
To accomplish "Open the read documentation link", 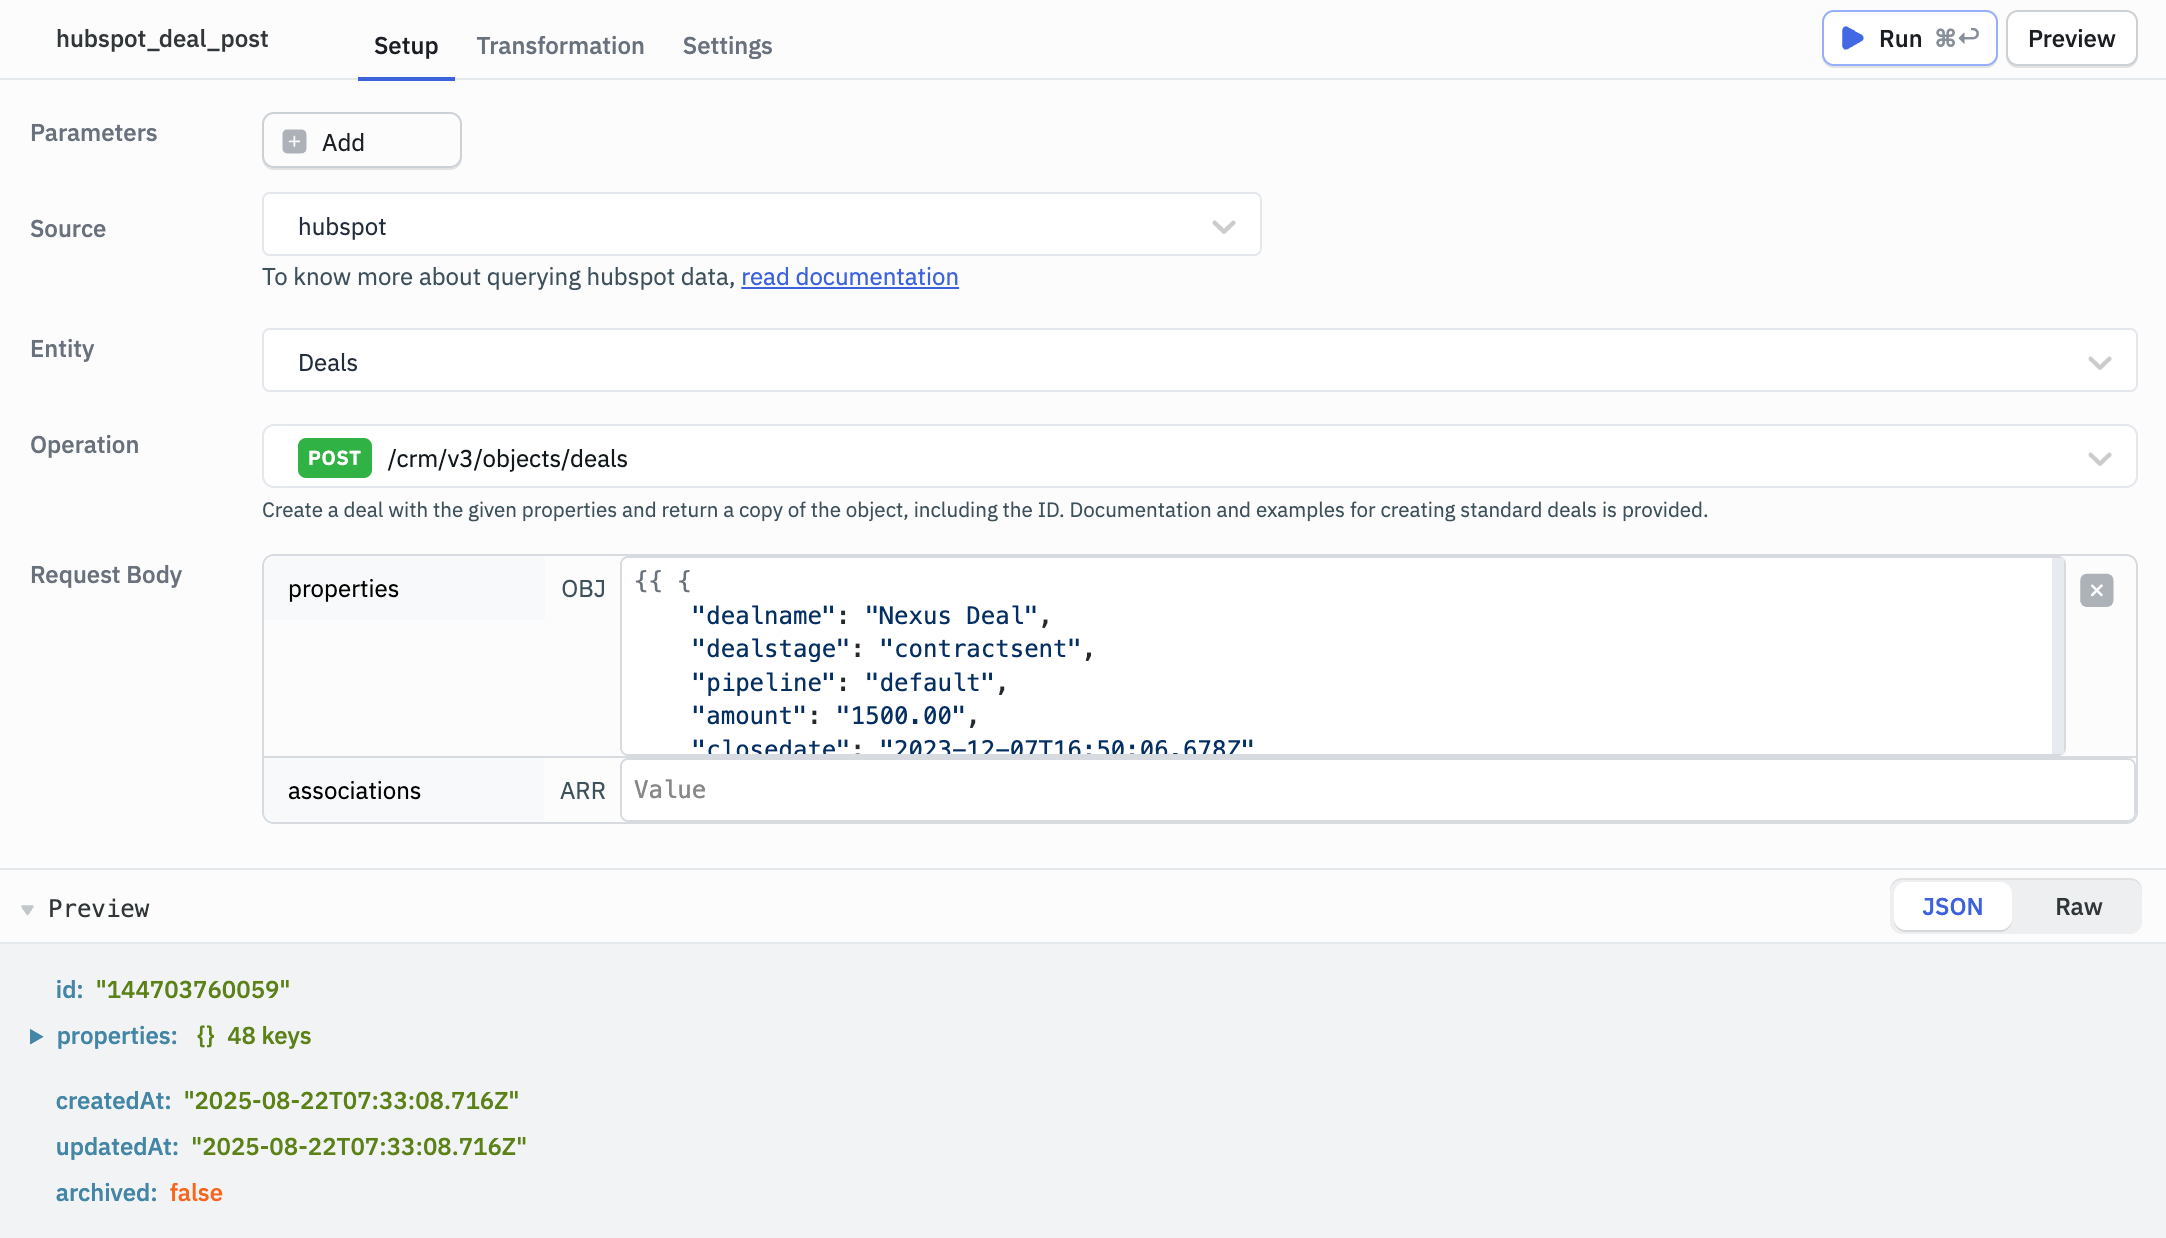I will [849, 277].
